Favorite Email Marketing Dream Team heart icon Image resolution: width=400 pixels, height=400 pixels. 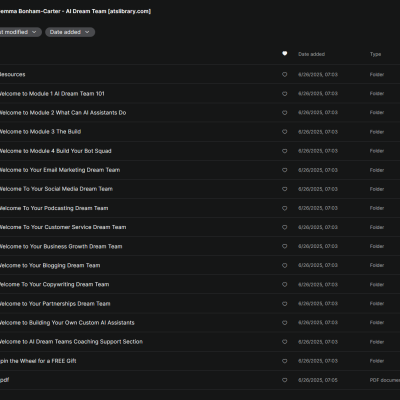[284, 170]
